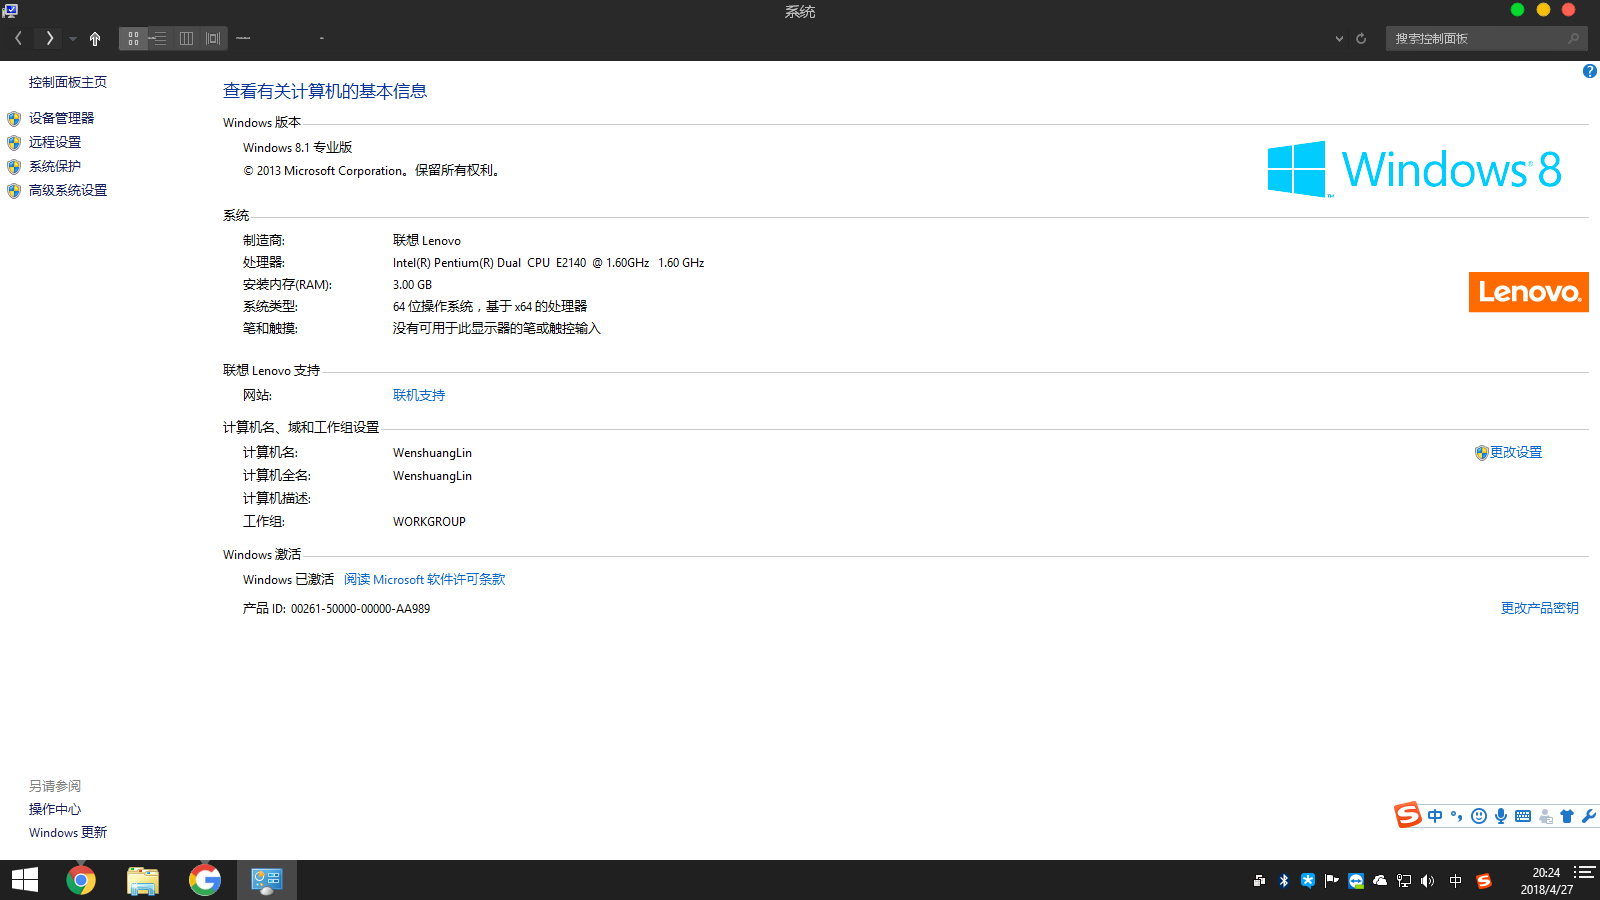This screenshot has height=900, width=1600.
Task: Open the volume speaker tray icon
Action: [1427, 881]
